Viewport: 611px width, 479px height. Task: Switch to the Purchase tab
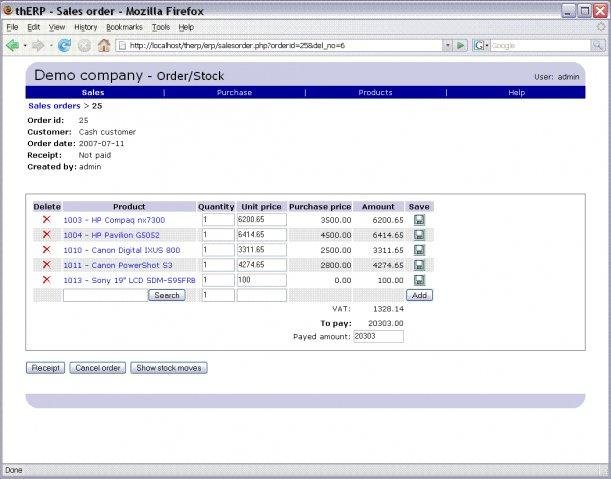[234, 92]
